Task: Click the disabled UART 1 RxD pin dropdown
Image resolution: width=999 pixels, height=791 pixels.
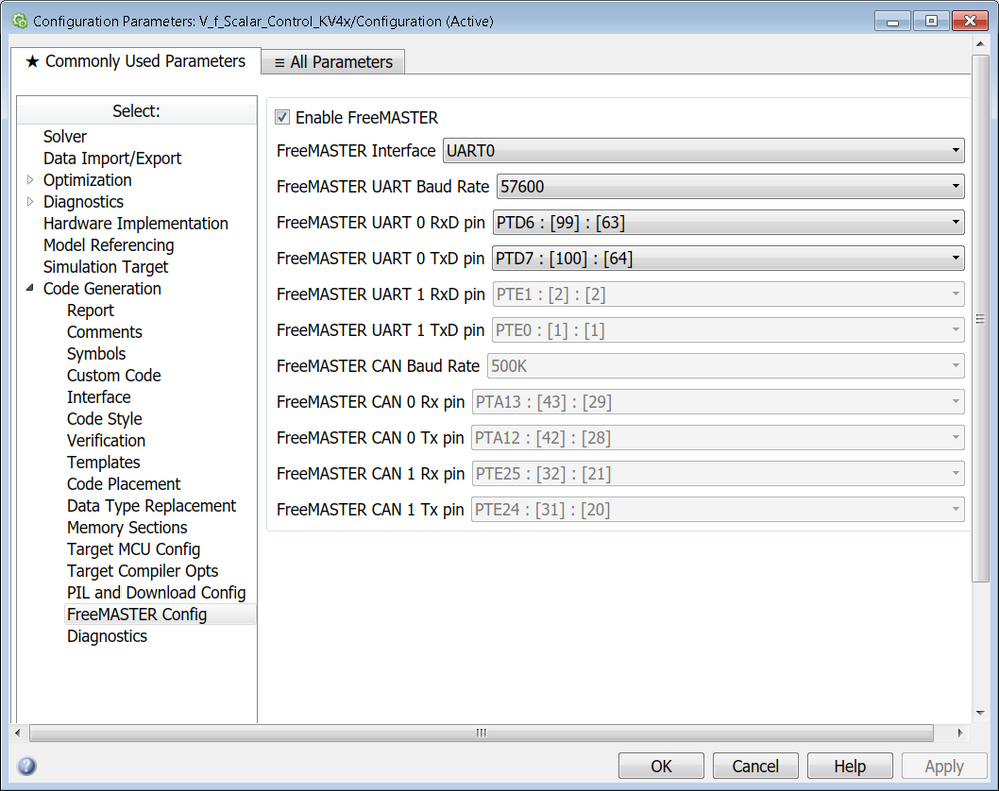Action: click(728, 294)
